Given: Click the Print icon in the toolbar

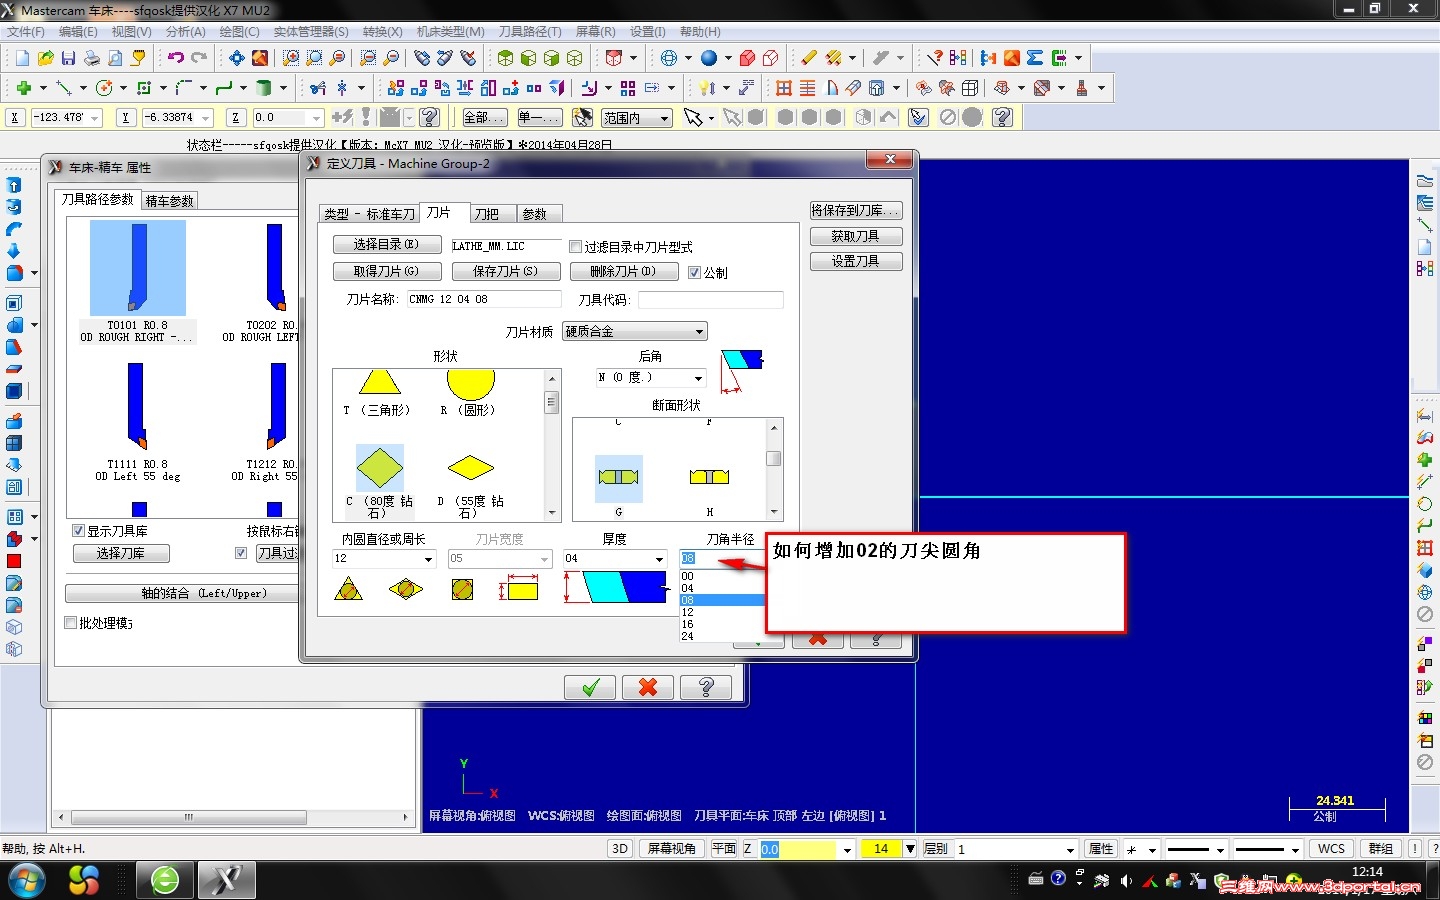Looking at the screenshot, I should tap(91, 58).
